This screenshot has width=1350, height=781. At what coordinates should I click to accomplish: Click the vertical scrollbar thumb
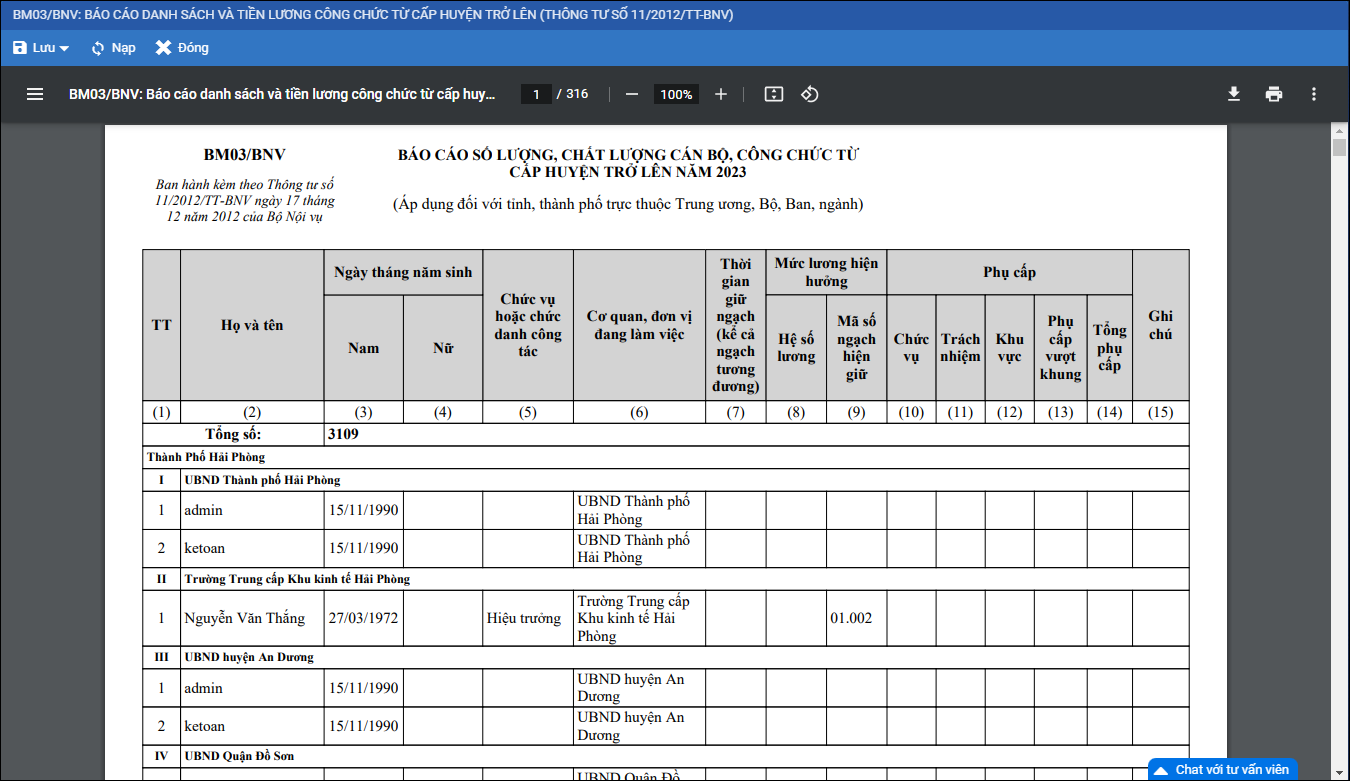coord(1339,148)
